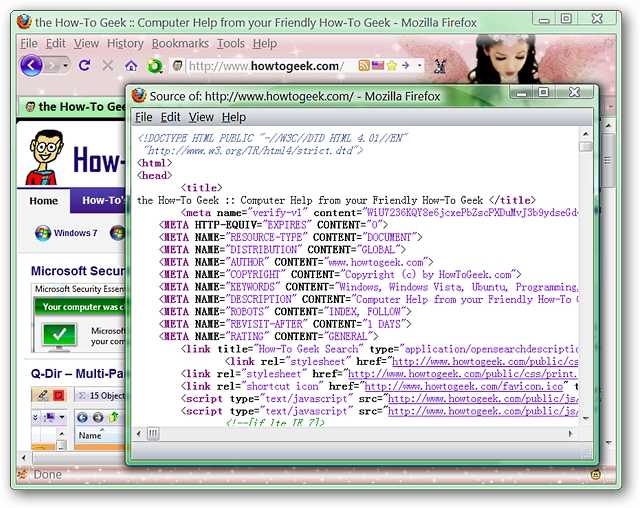Click the rabbit-eared icon right of address bar

440,66
